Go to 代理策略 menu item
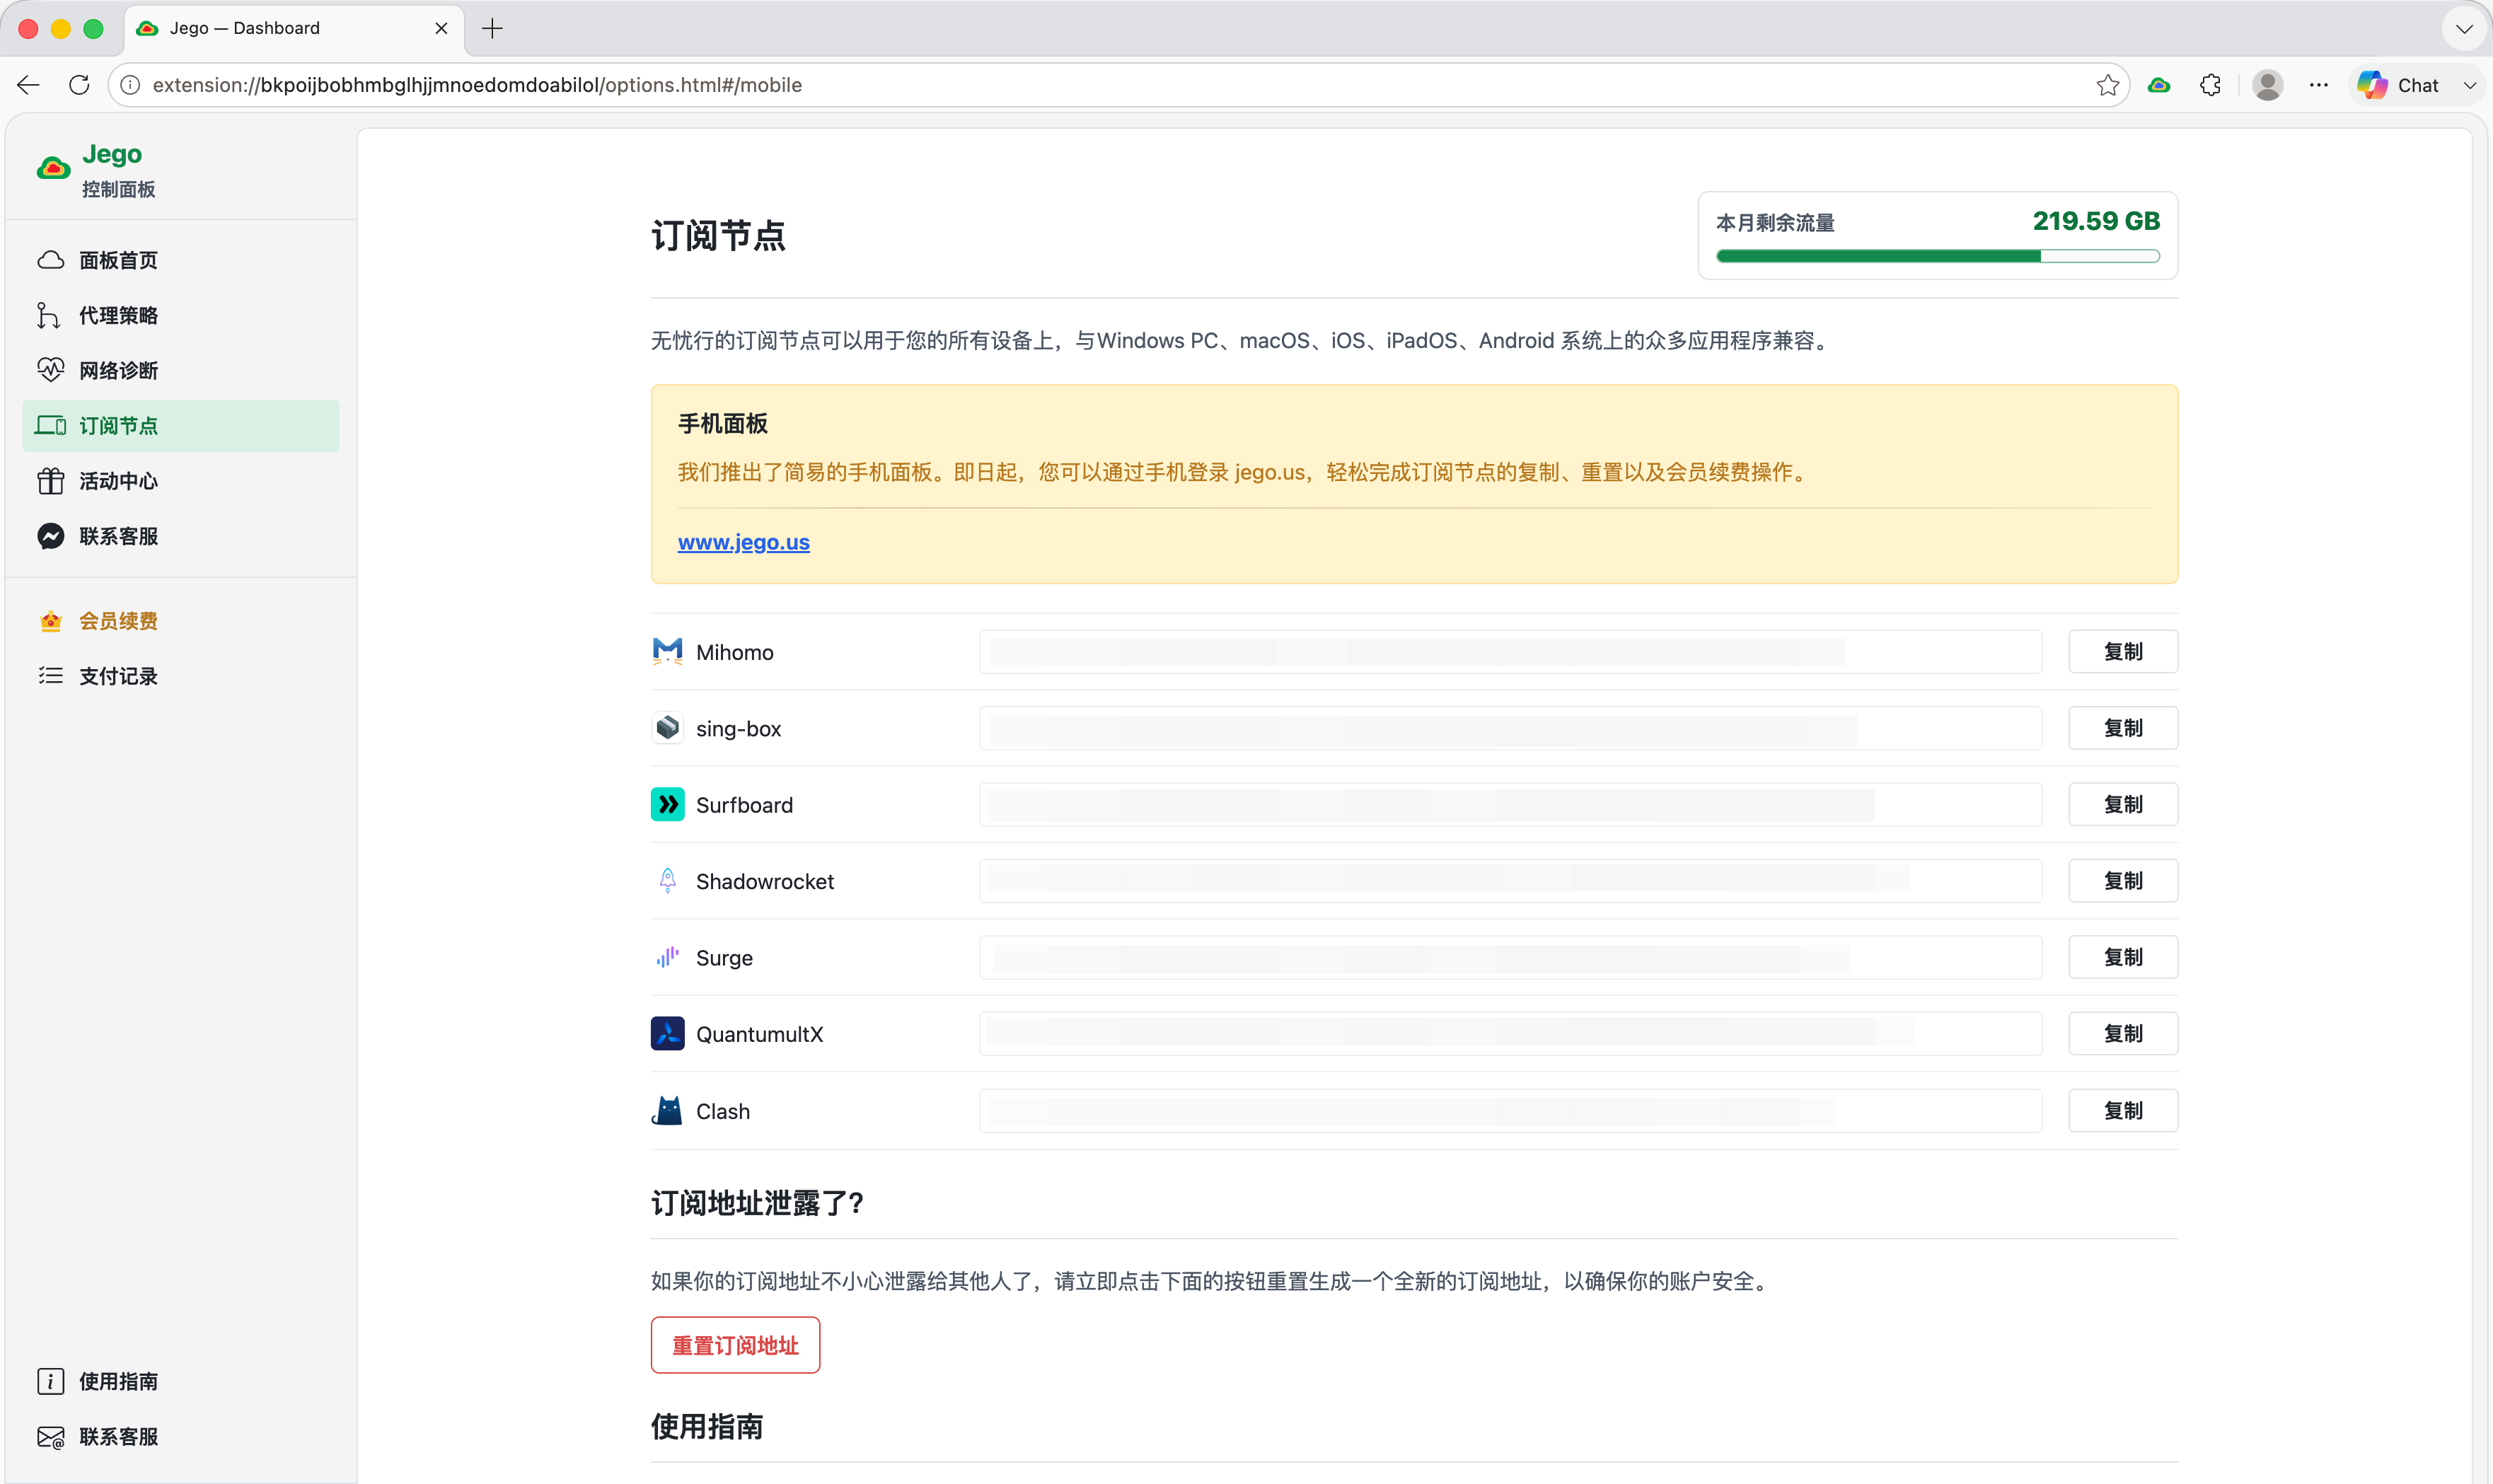Viewport: 2493px width, 1484px height. 181,315
